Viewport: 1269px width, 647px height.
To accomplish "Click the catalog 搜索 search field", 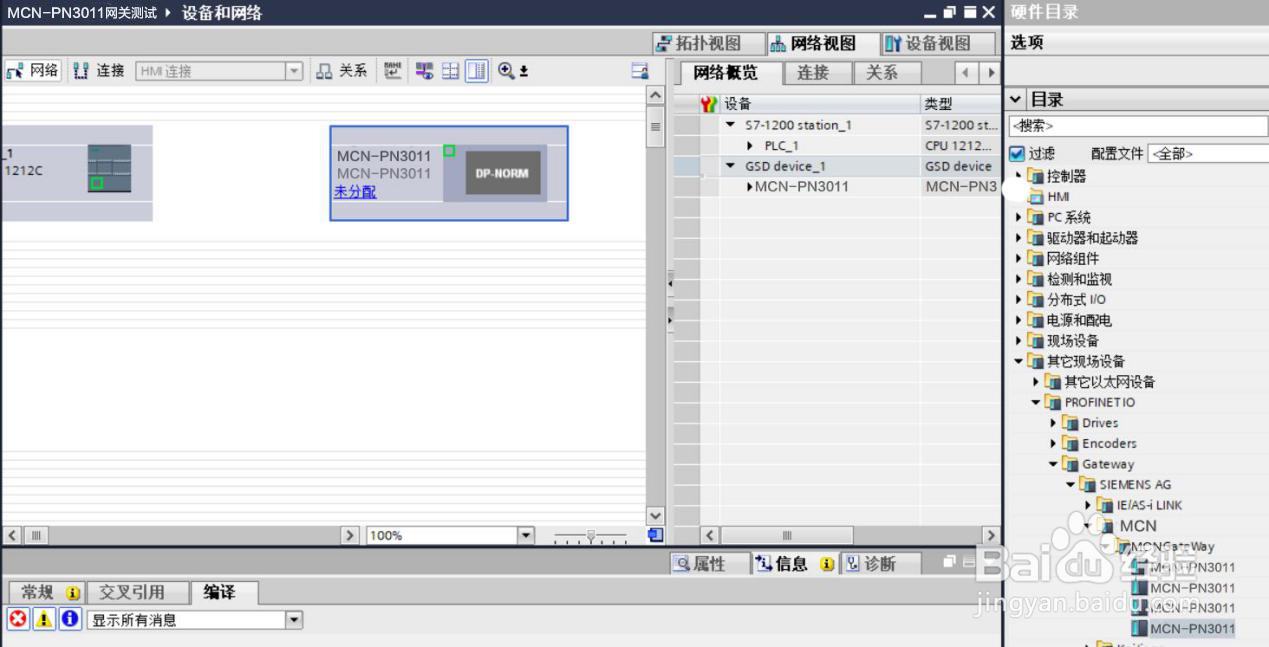I will point(1138,126).
